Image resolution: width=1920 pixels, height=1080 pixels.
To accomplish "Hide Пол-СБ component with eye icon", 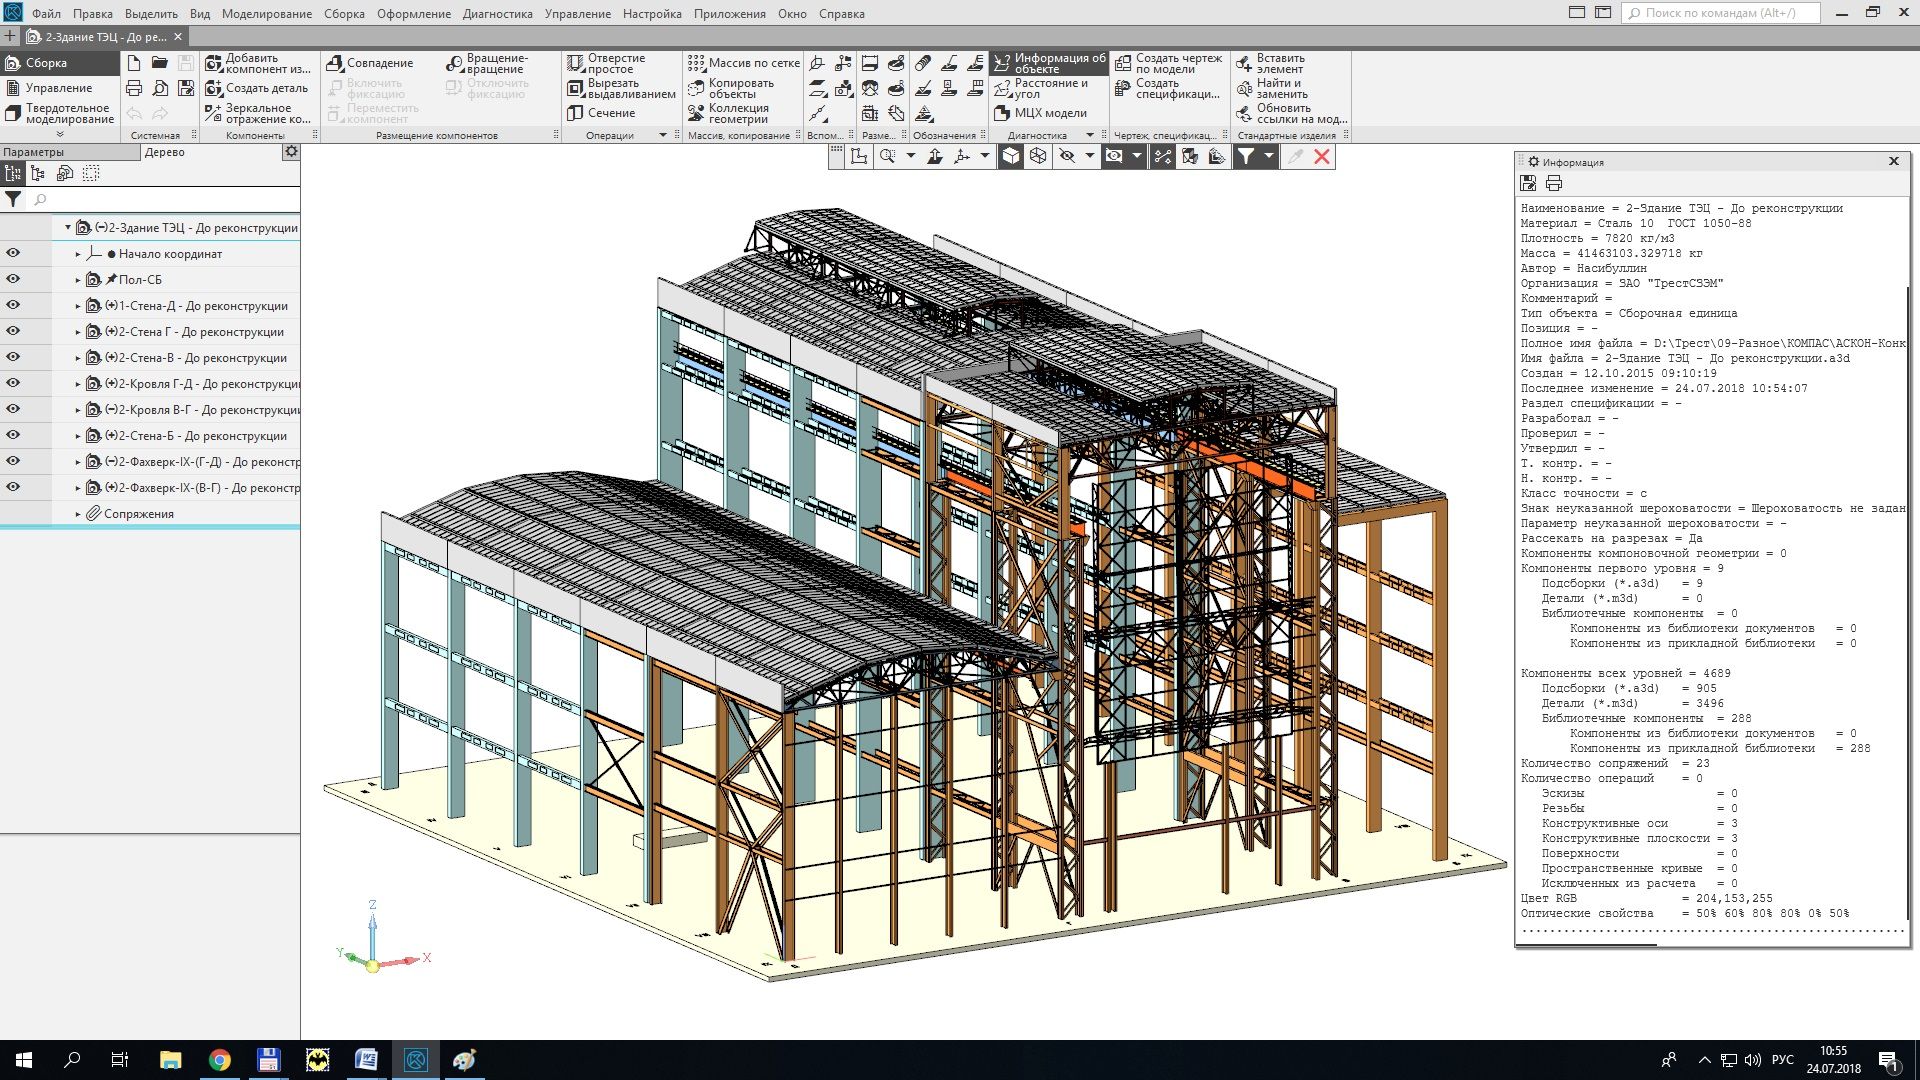I will [13, 279].
